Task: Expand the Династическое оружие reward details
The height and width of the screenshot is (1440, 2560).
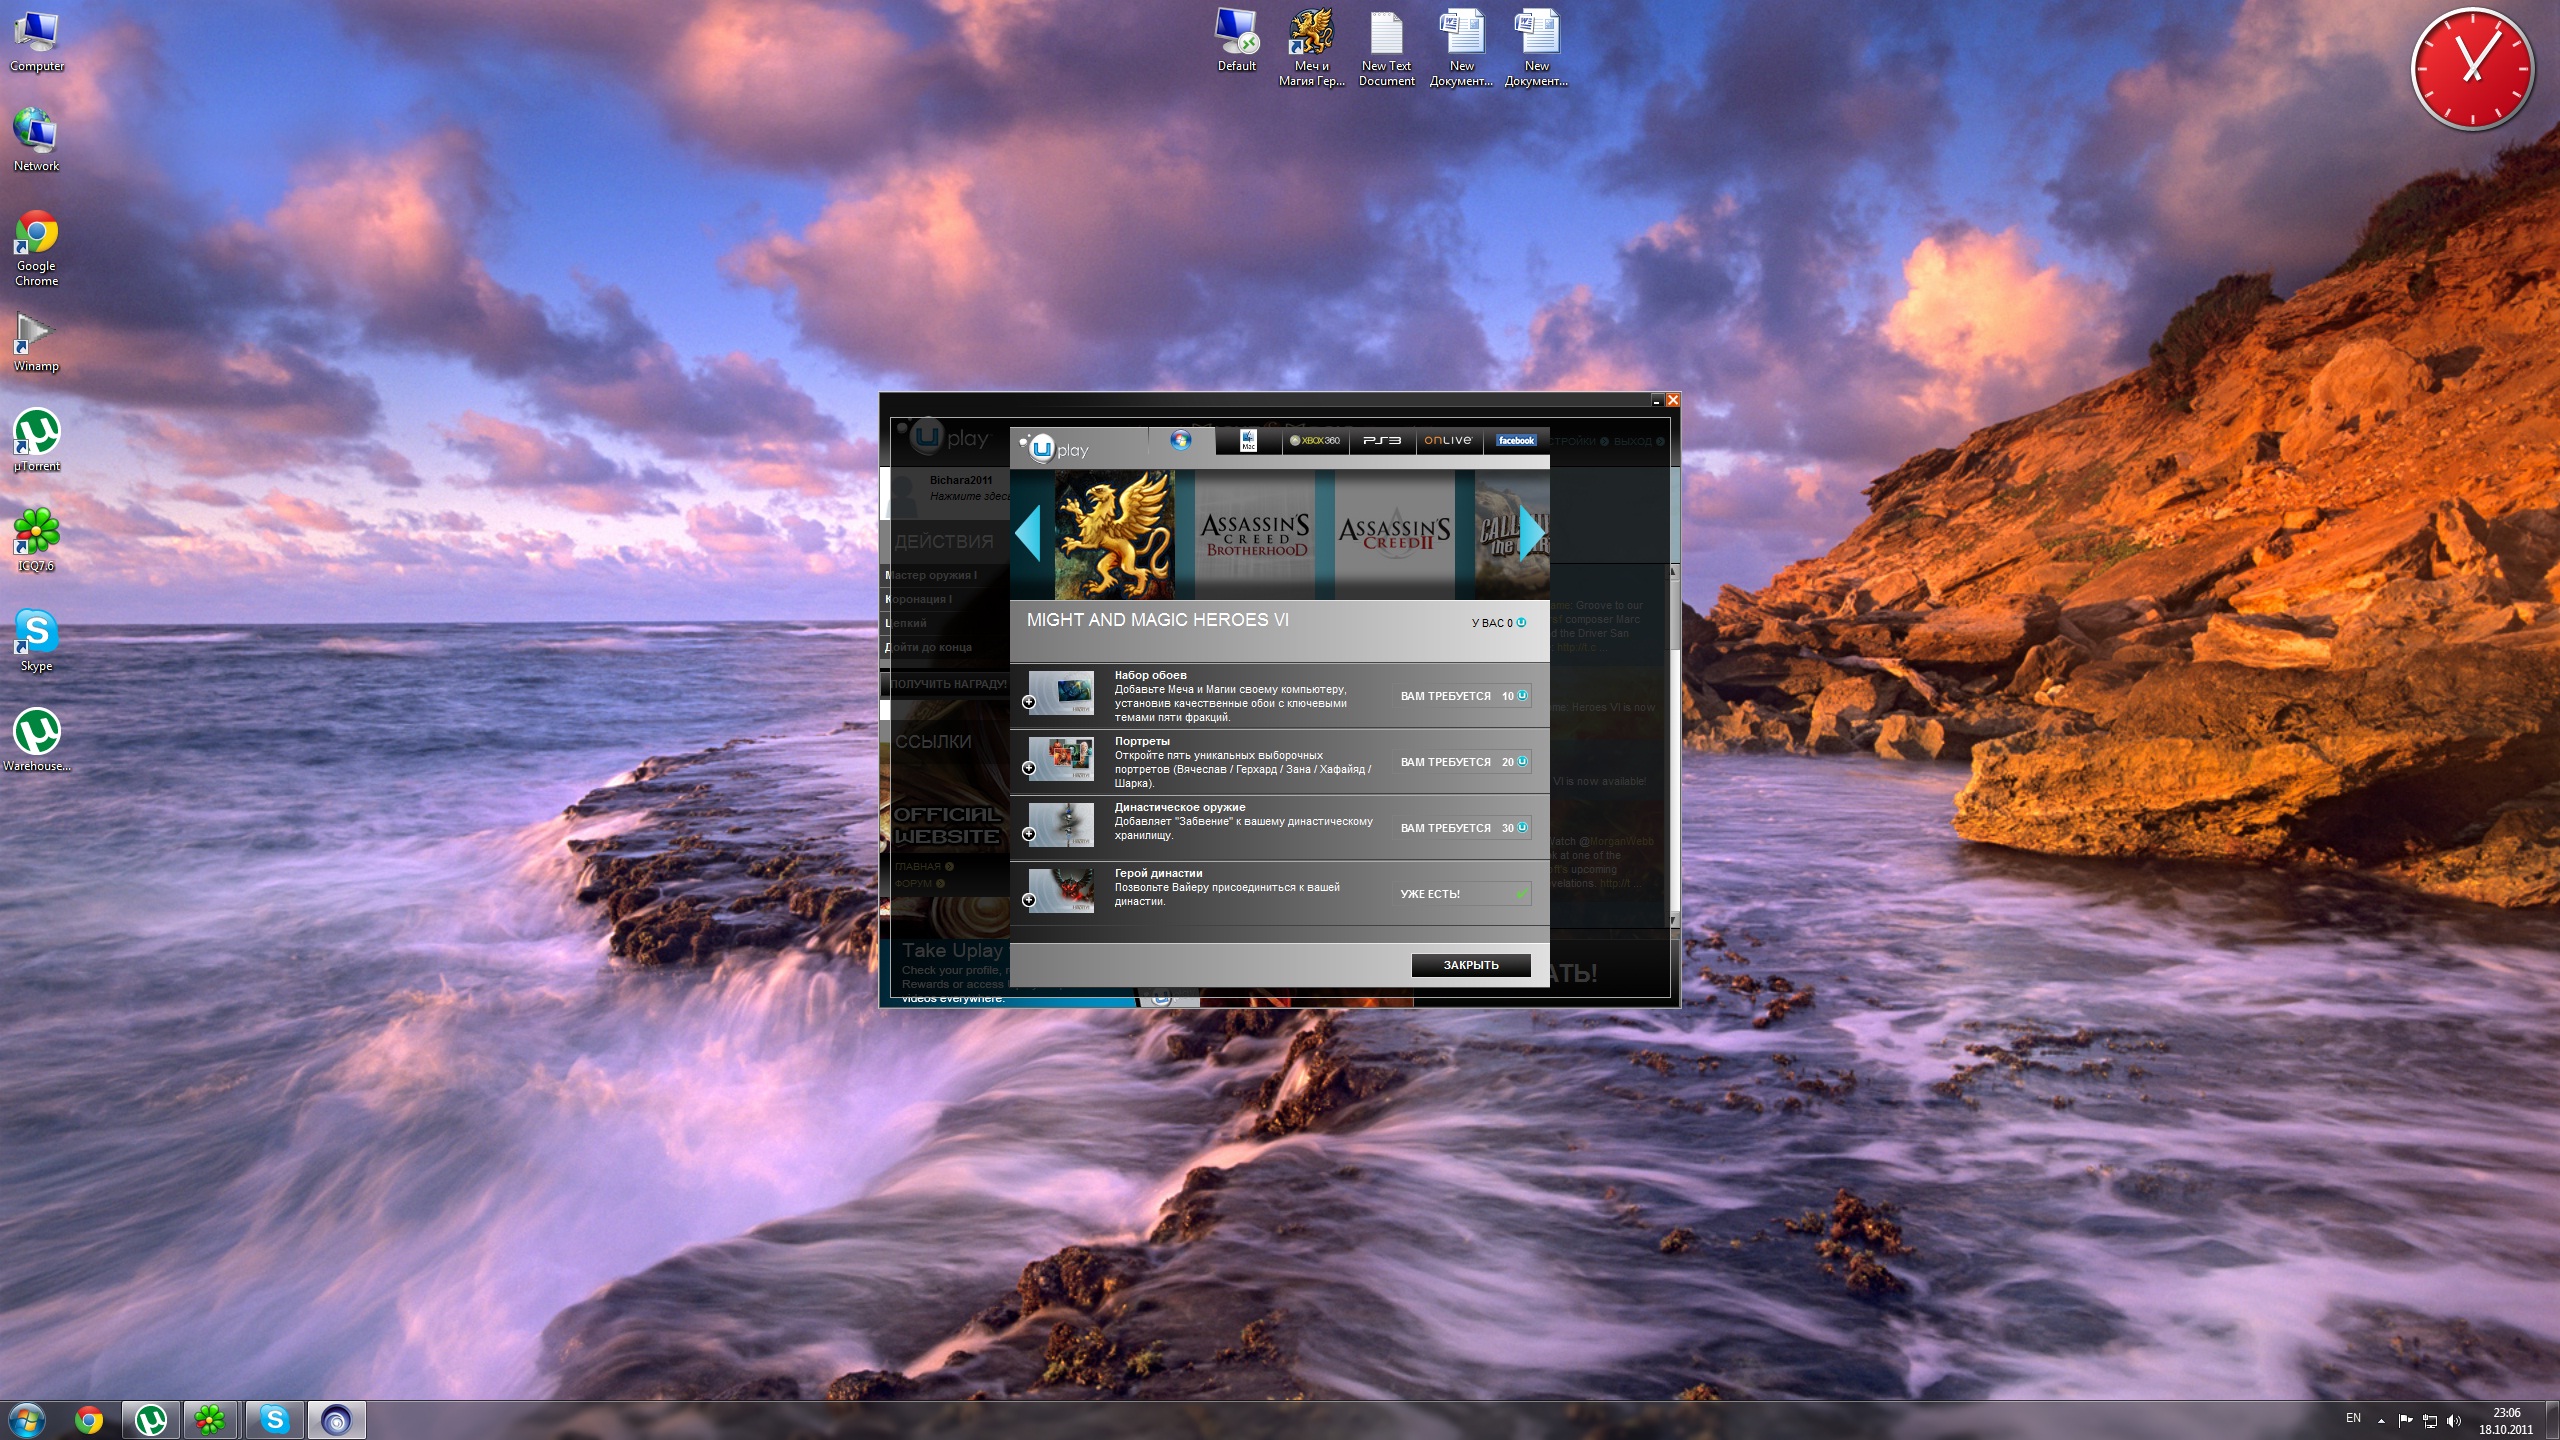Action: (1028, 834)
